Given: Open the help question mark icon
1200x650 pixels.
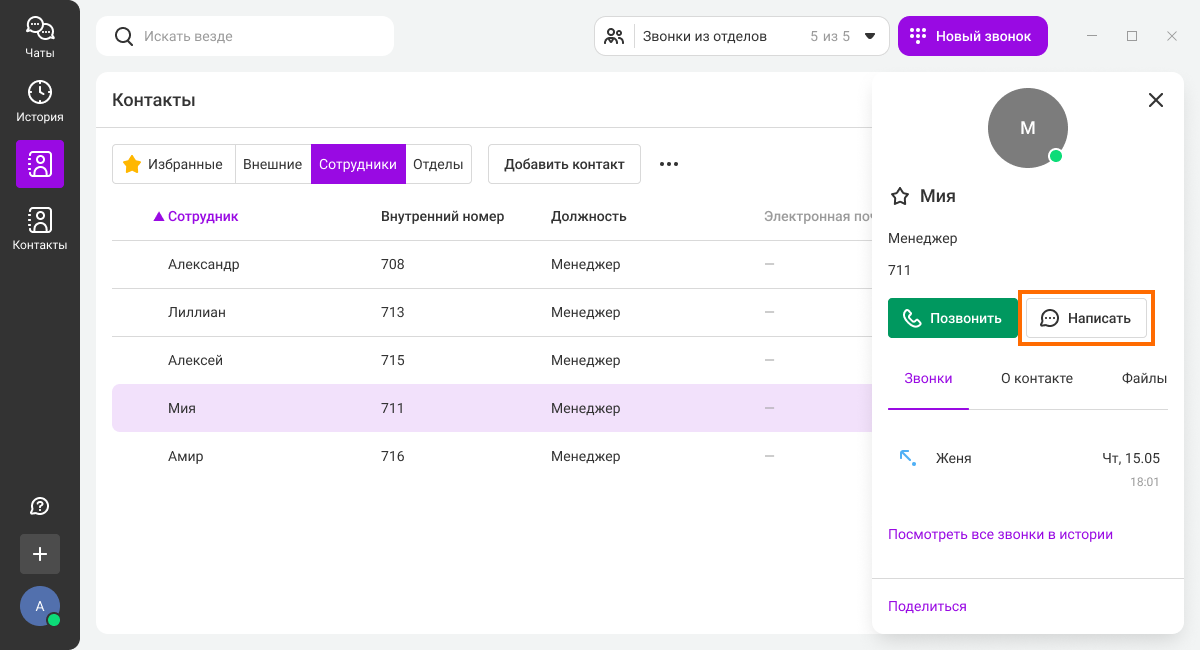Looking at the screenshot, I should 40,506.
